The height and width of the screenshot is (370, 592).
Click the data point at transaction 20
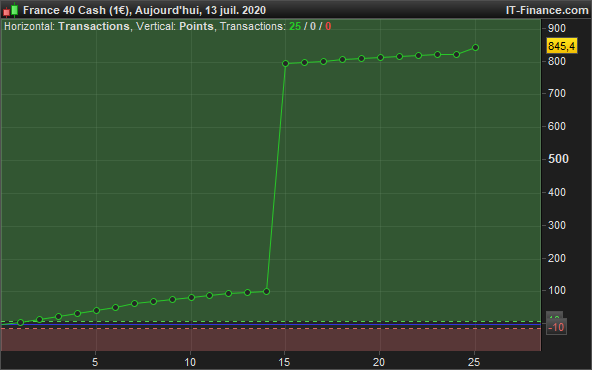click(x=381, y=57)
